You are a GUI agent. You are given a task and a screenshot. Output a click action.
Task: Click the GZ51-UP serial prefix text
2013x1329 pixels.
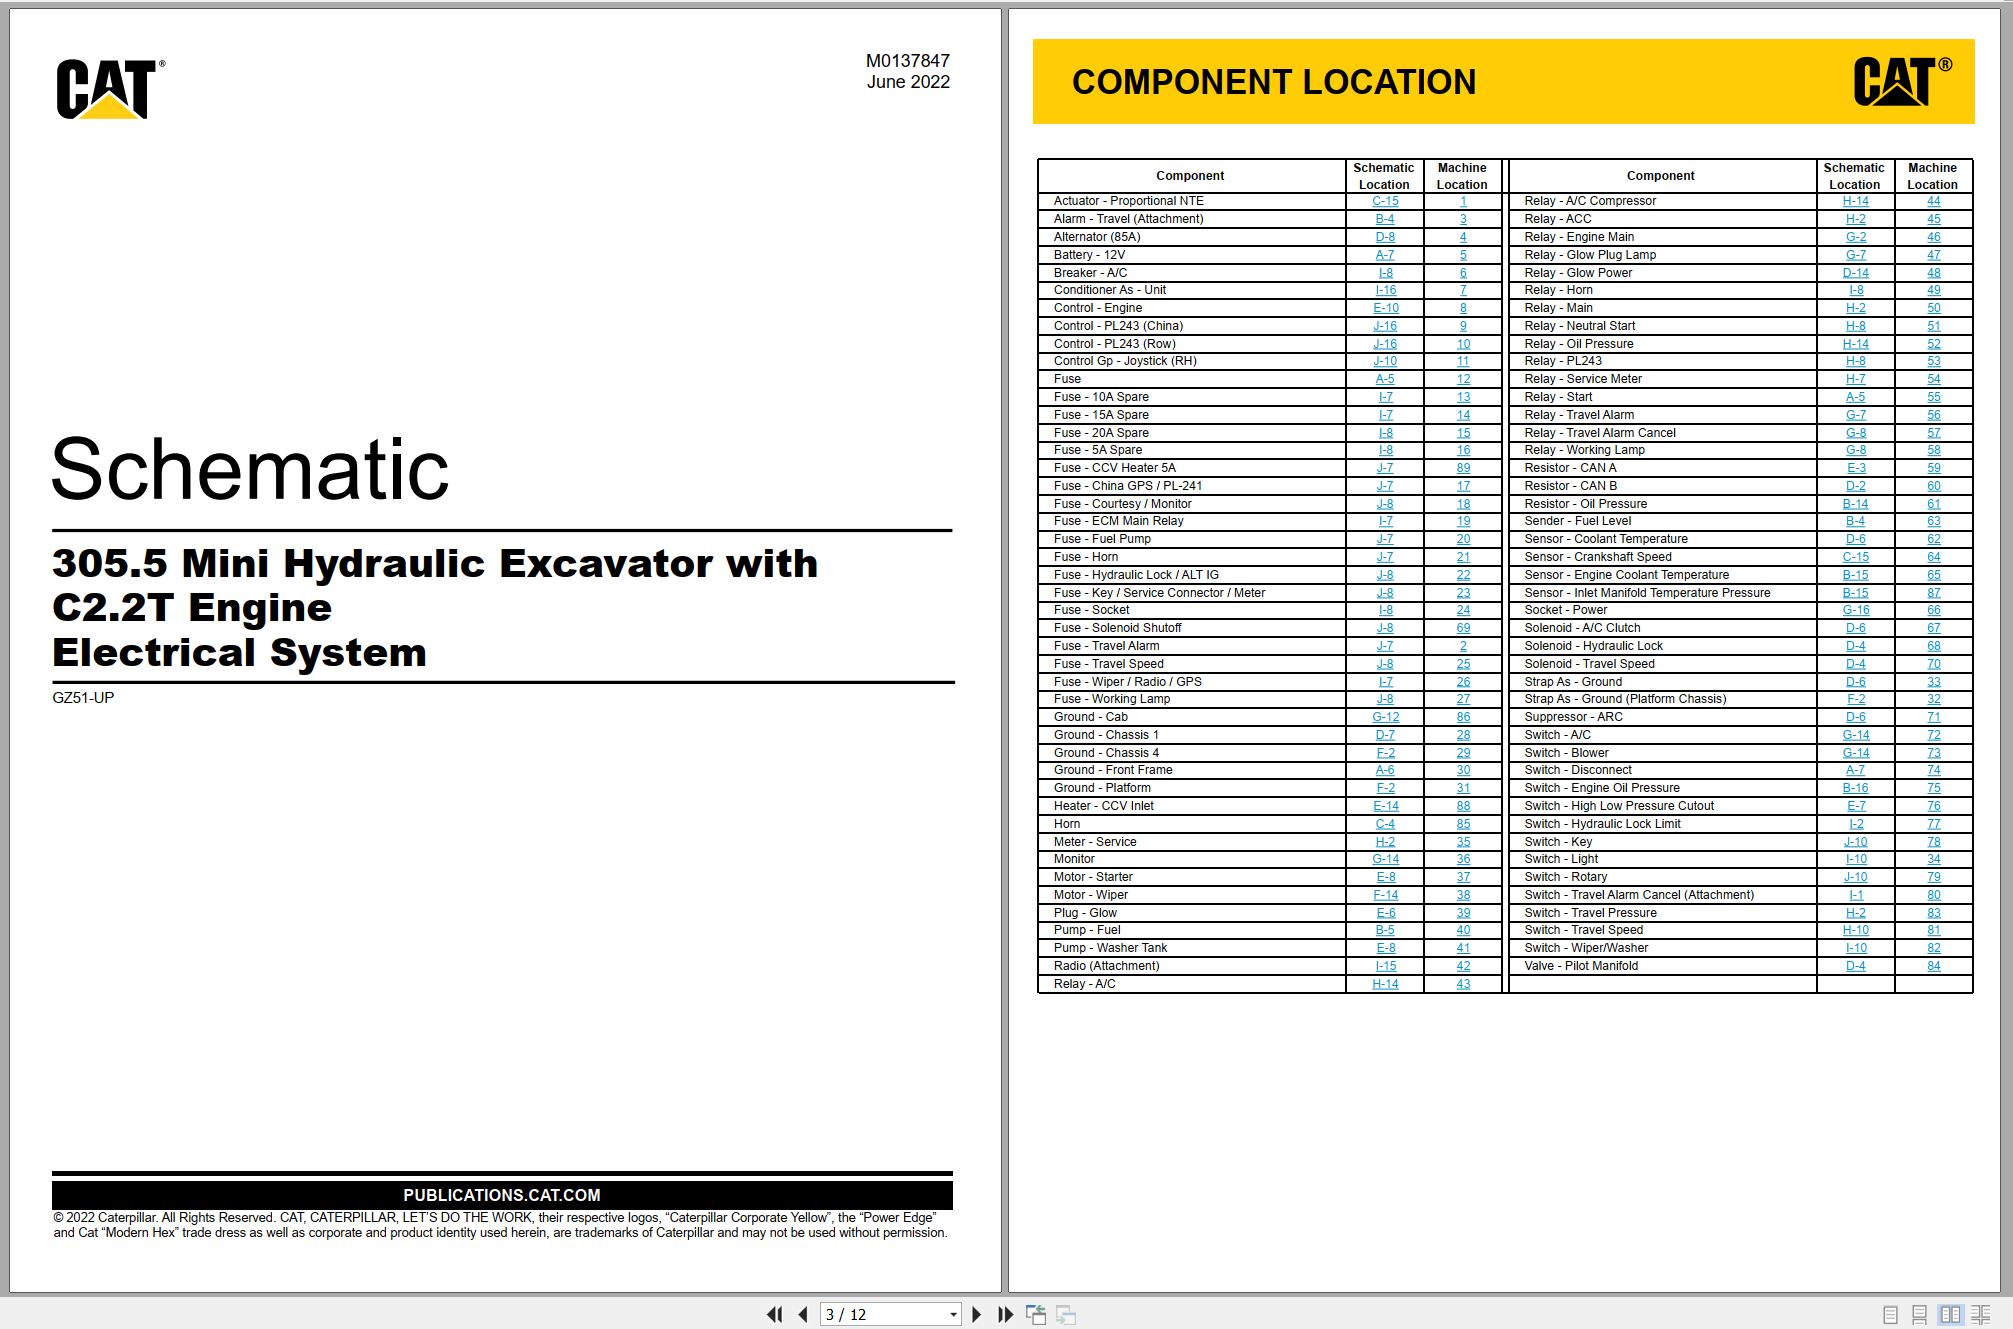pos(83,698)
